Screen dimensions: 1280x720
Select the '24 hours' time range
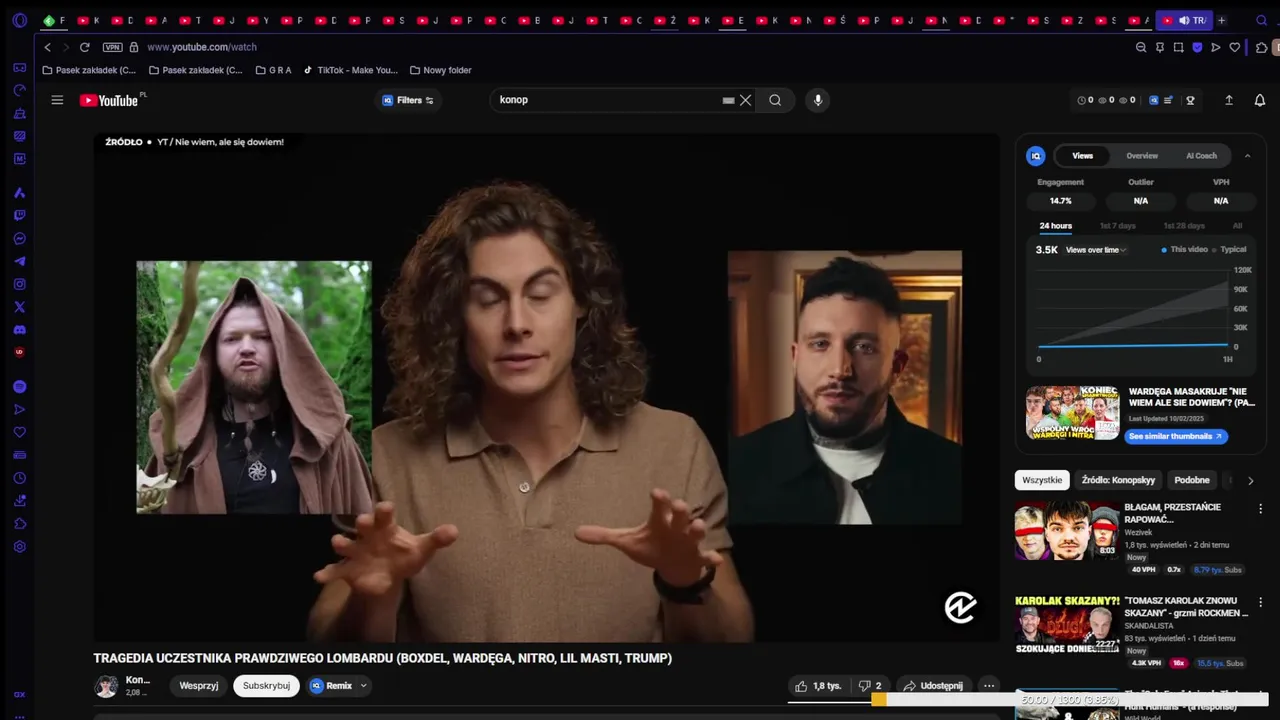pos(1055,226)
